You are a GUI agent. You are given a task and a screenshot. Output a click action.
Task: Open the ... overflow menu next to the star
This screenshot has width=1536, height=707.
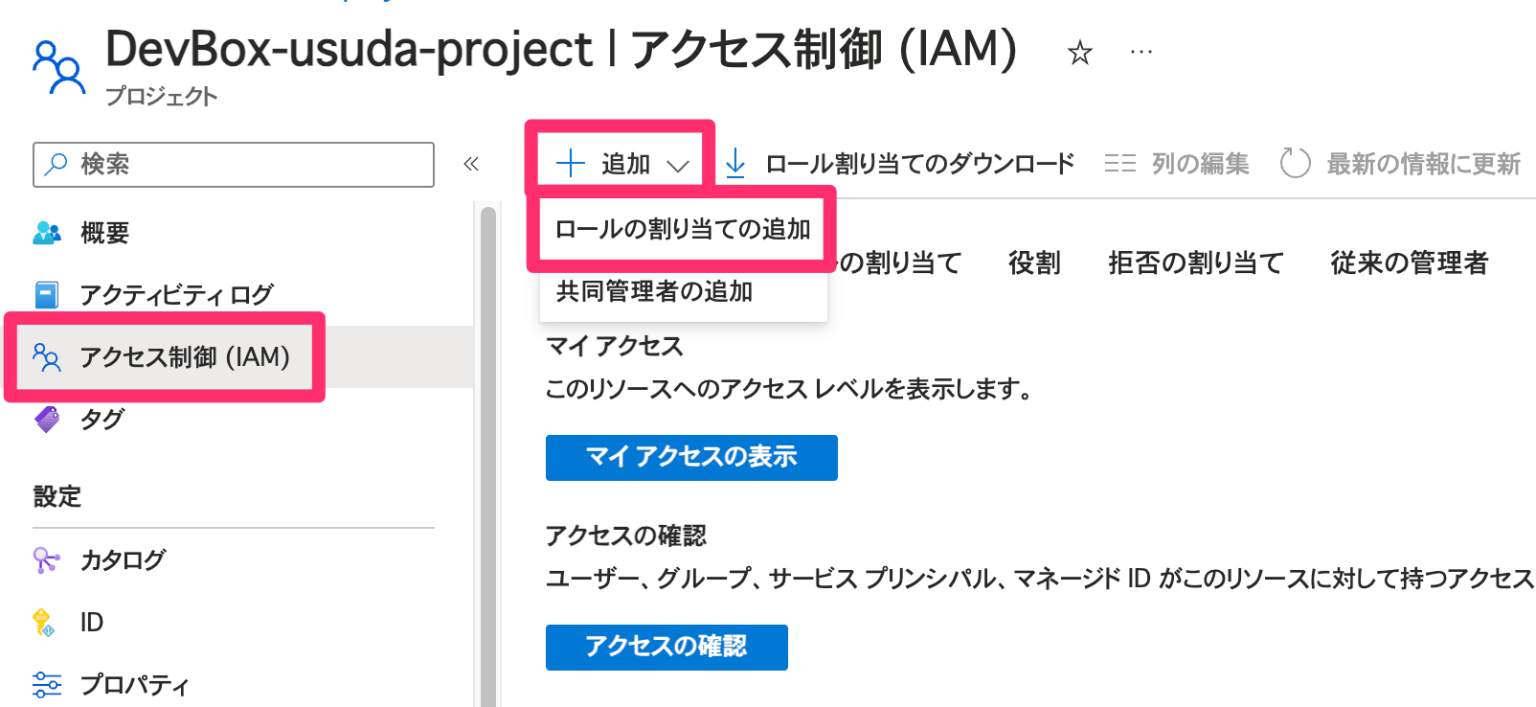[1141, 52]
